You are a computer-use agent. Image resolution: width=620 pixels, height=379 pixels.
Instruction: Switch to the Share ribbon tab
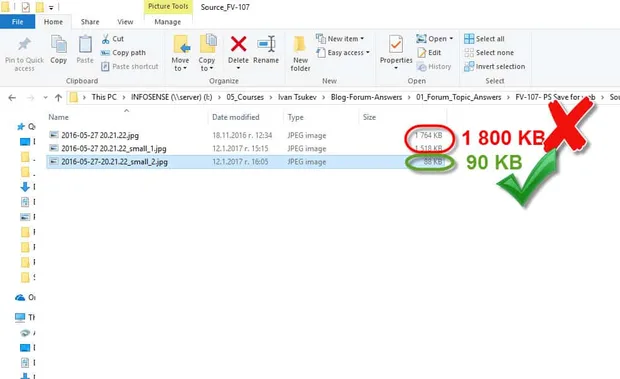coord(90,22)
